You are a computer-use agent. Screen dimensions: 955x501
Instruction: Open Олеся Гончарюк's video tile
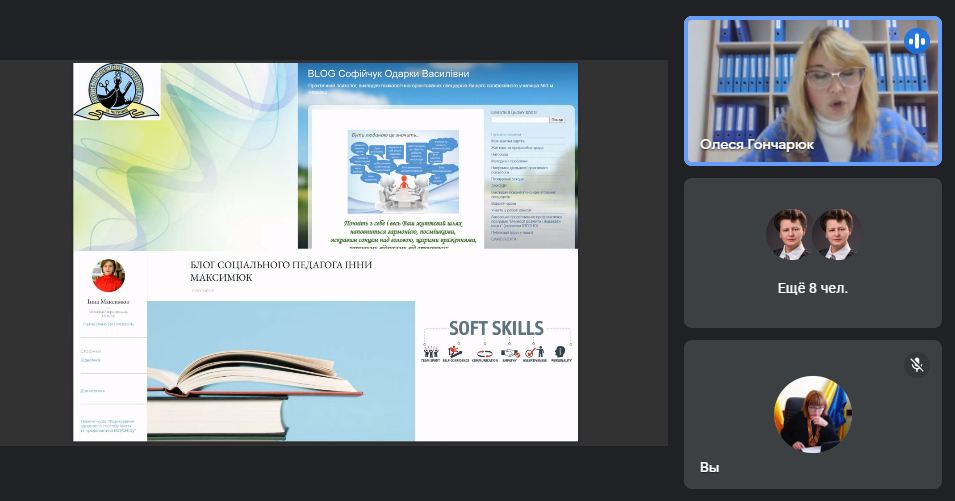(x=812, y=91)
